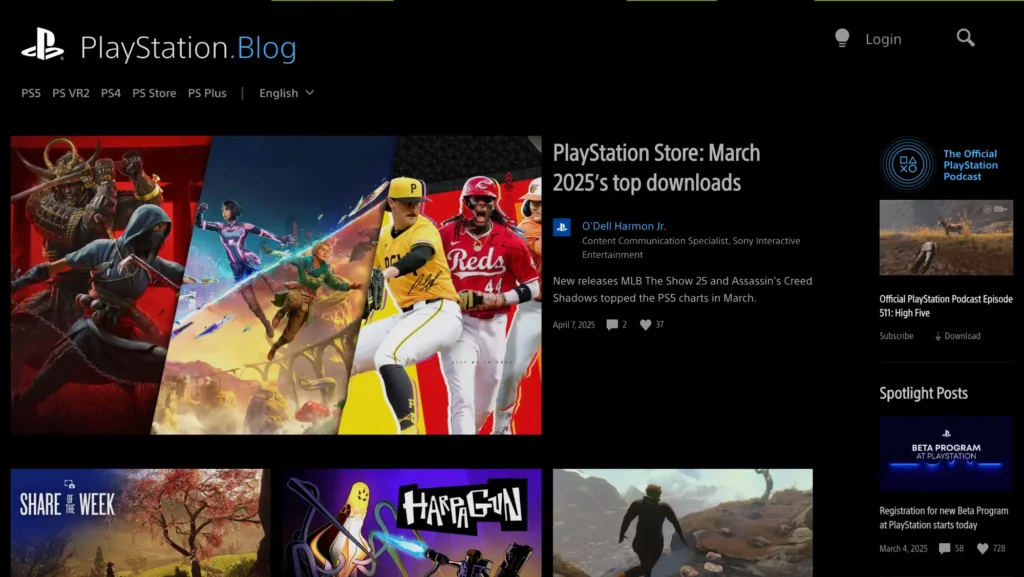Click the PlayStation logo icon

pos(42,44)
